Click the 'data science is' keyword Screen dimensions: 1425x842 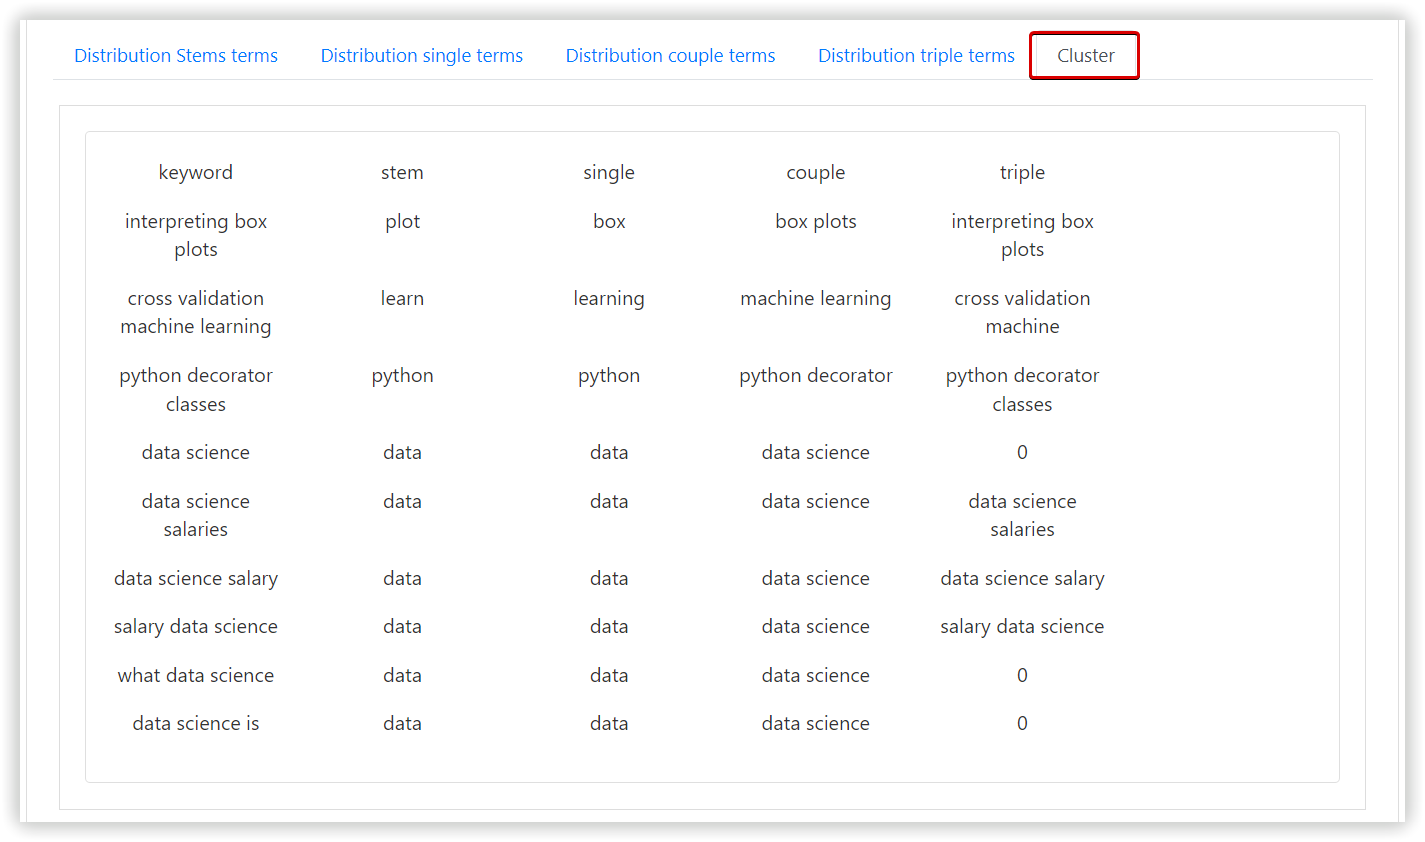tap(196, 724)
